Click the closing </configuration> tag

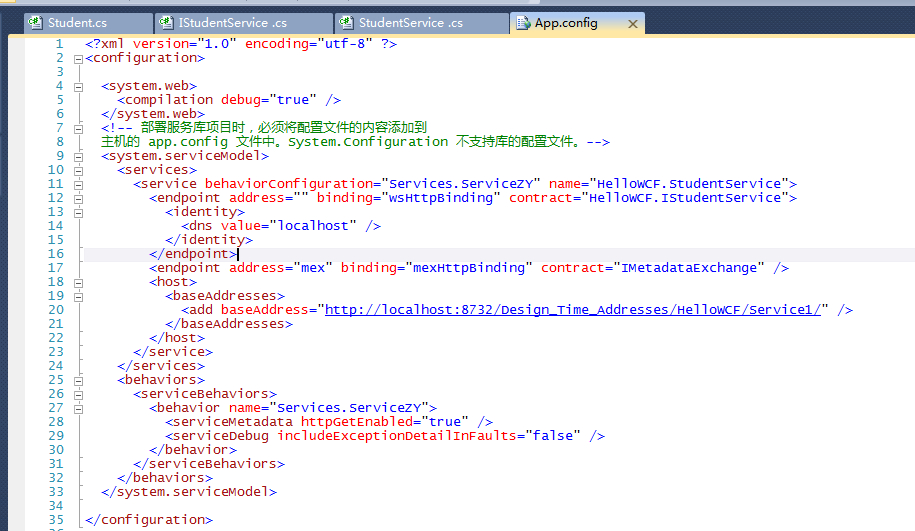point(149,520)
